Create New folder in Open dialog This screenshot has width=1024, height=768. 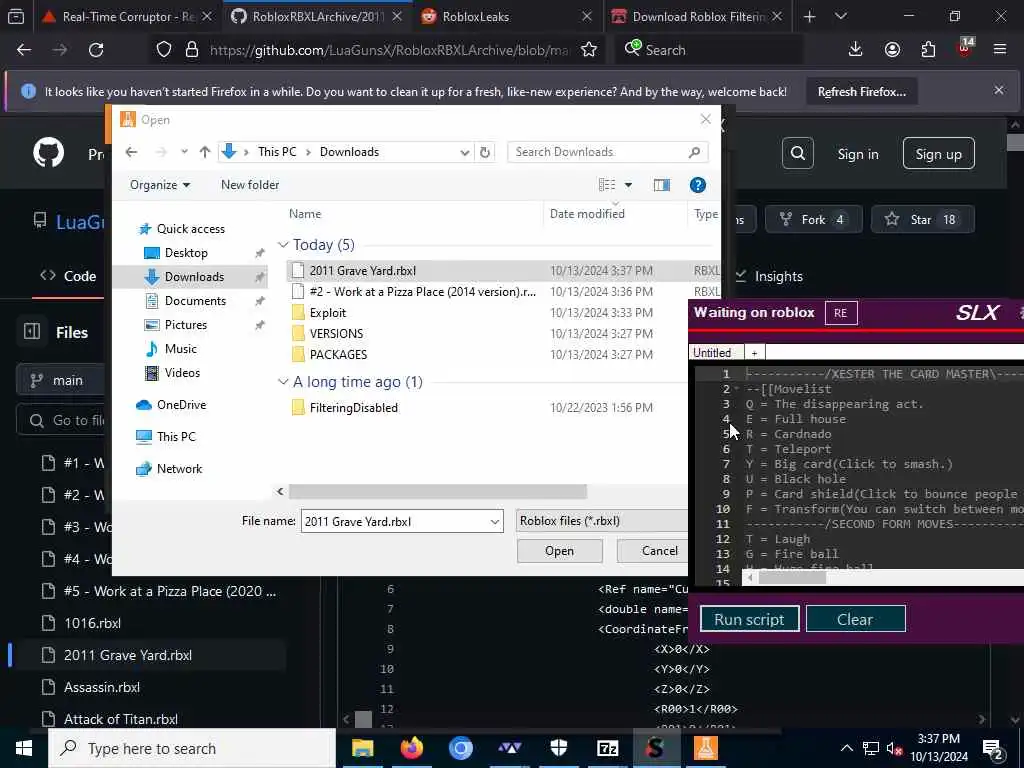click(x=250, y=185)
